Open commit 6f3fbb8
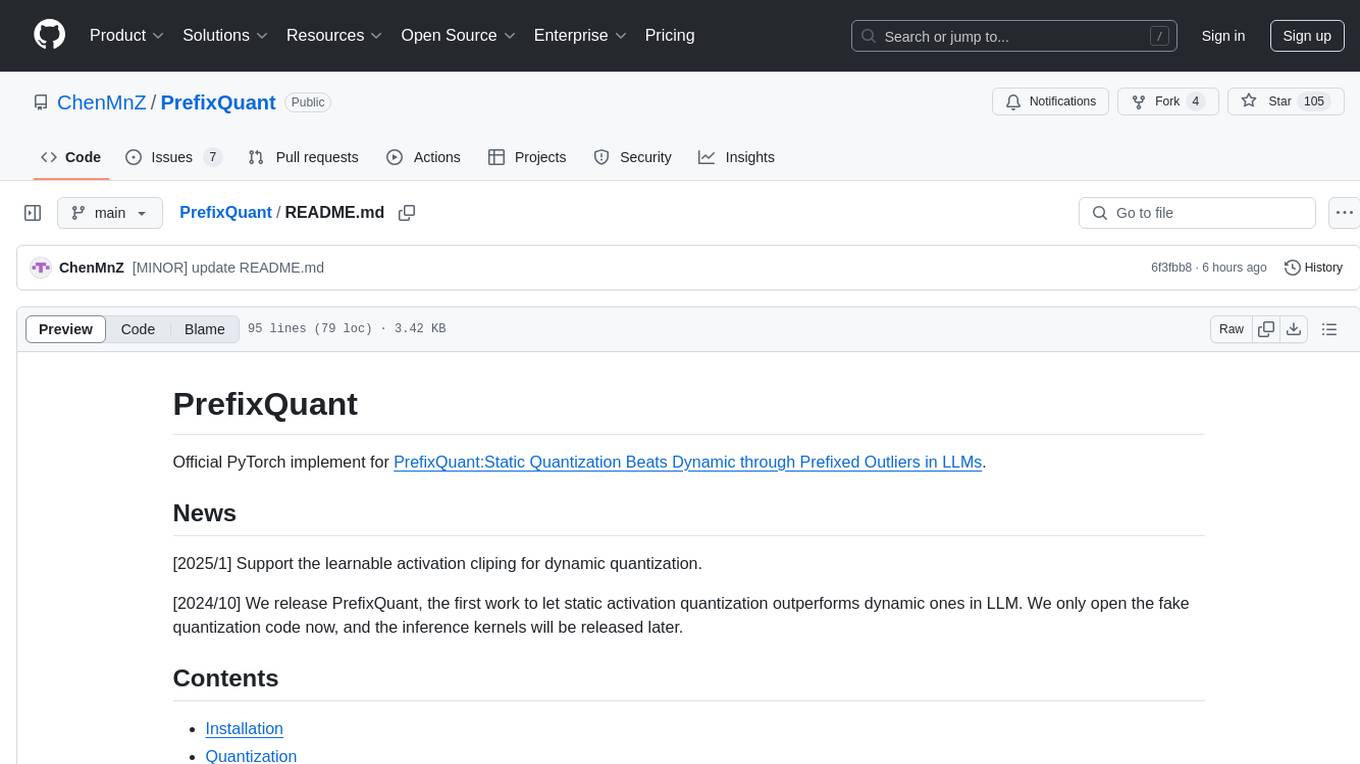Image resolution: width=1360 pixels, height=764 pixels. 1171,267
